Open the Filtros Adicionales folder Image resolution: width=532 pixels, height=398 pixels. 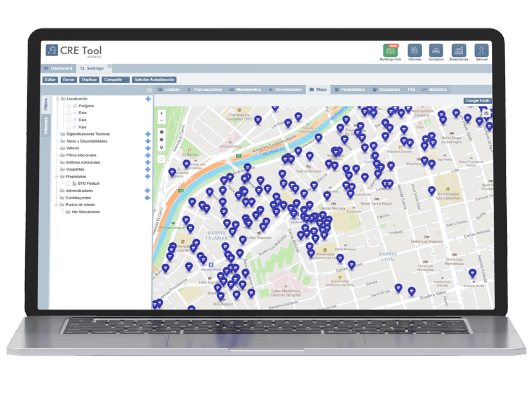[78, 155]
